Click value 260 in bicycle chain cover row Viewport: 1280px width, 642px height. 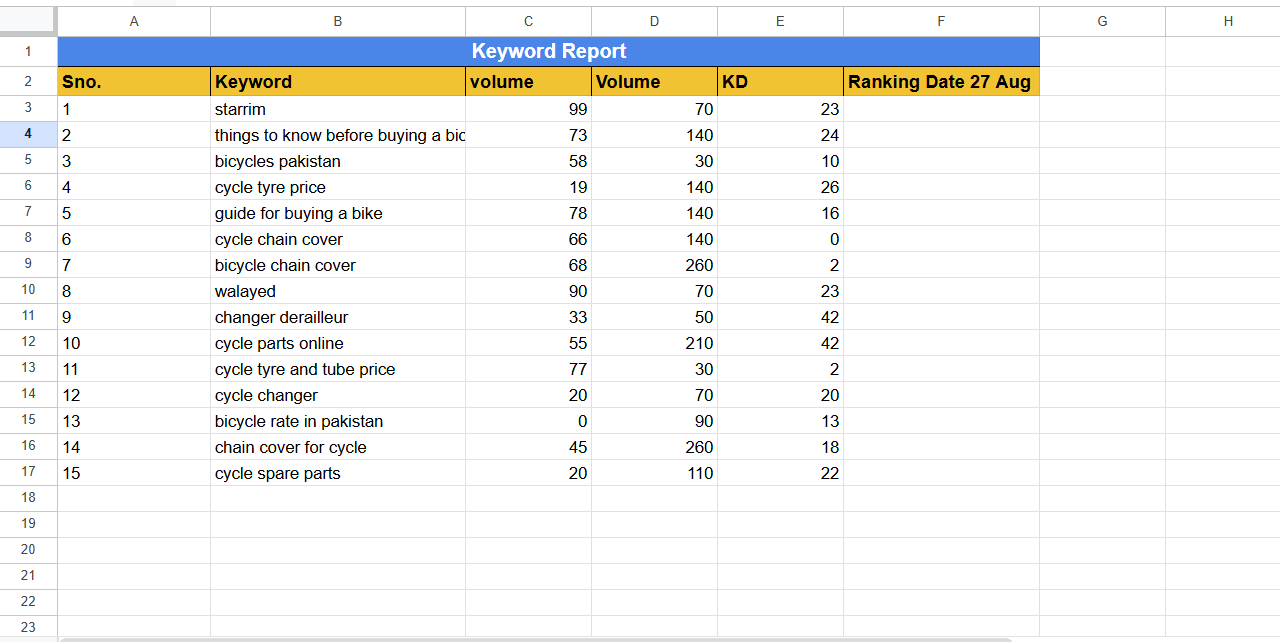[x=654, y=265]
